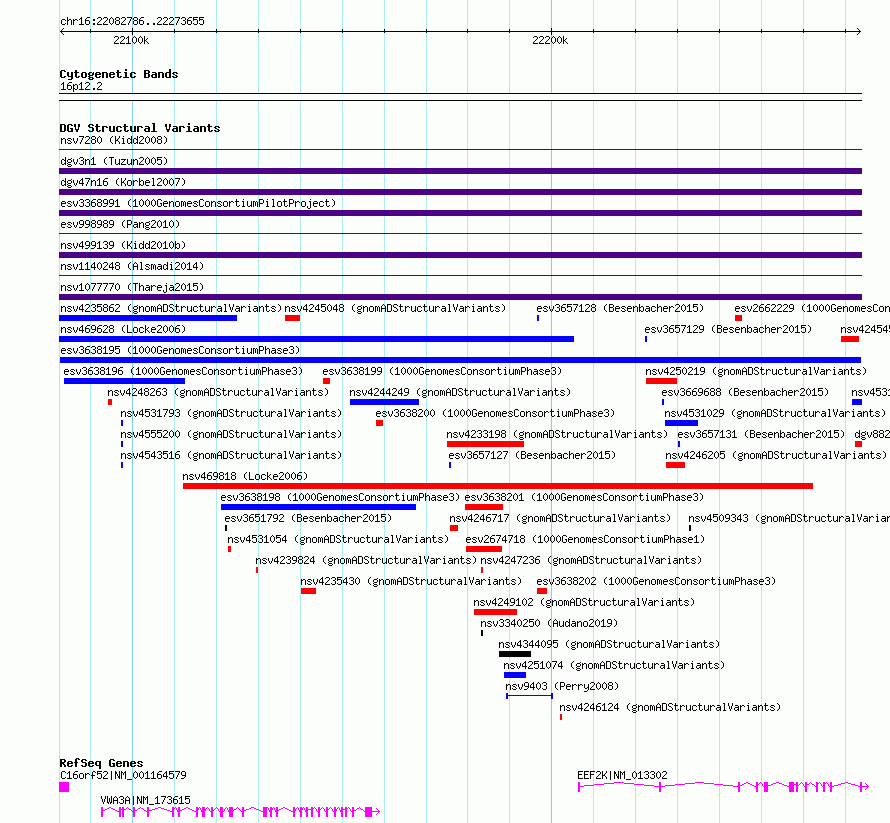The image size is (890, 823).
Task: Select esv3638200 variant label
Action: point(495,413)
